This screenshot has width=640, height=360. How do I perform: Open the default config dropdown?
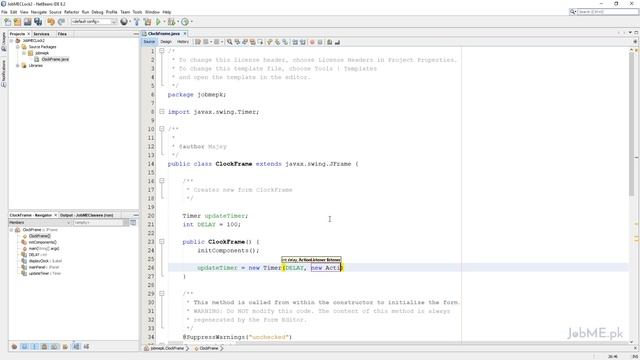[94, 22]
